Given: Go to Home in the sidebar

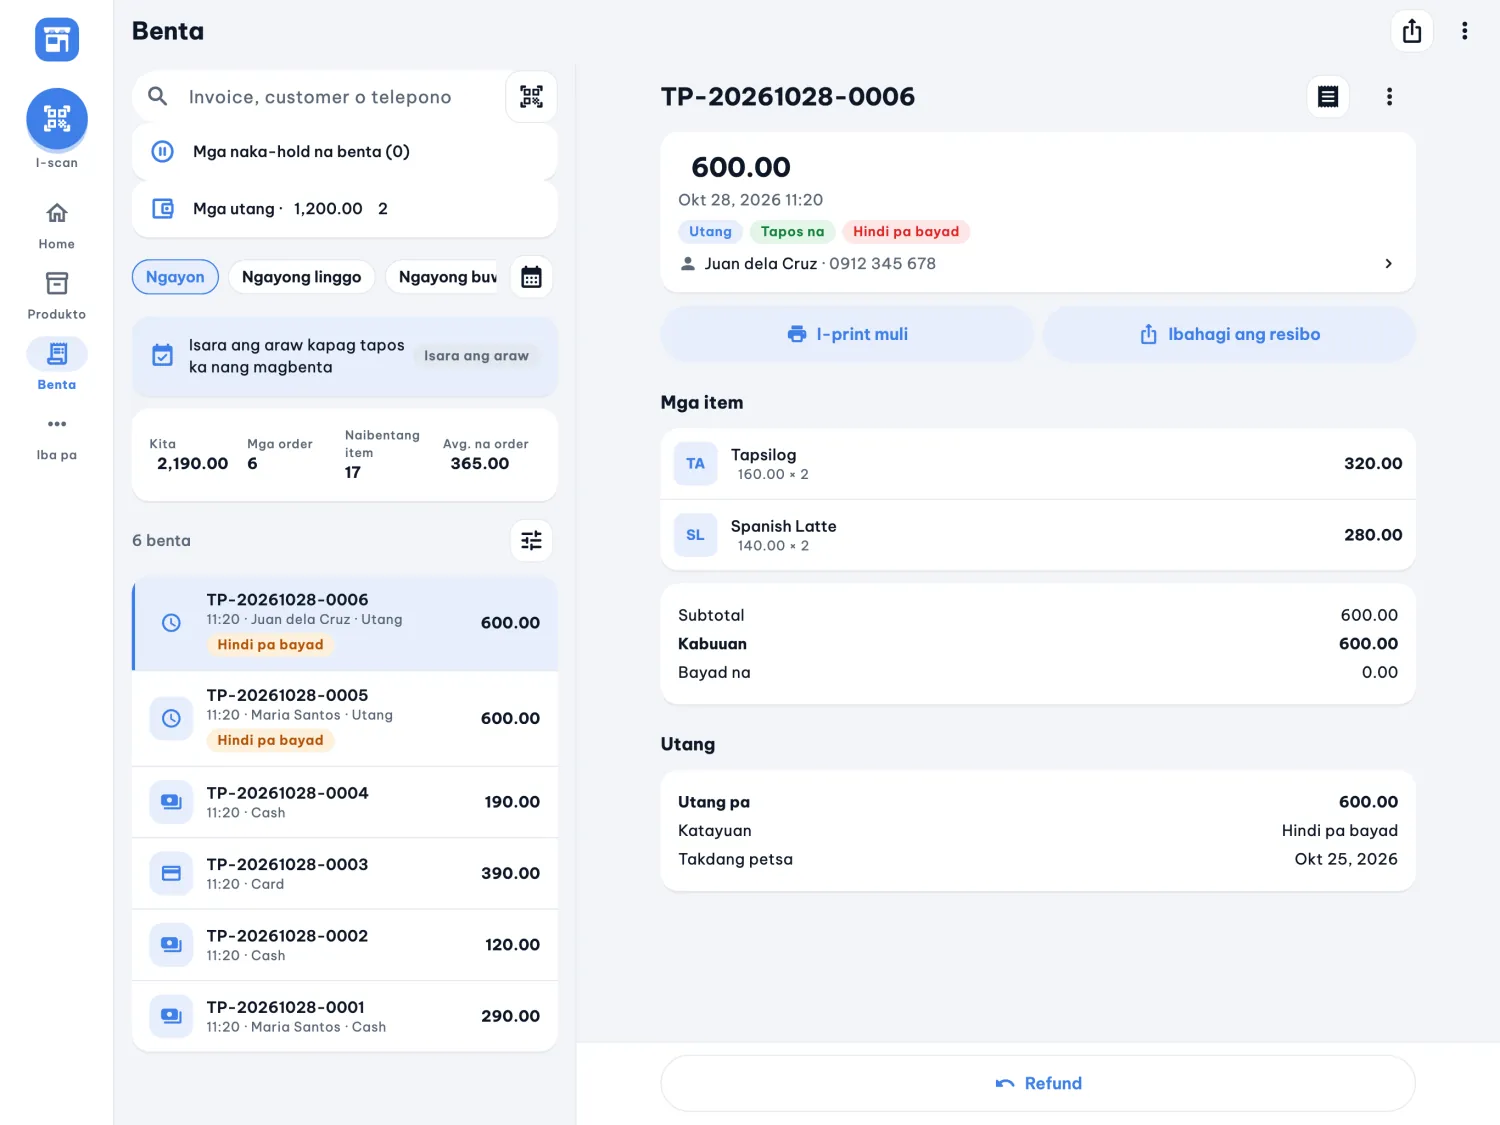Looking at the screenshot, I should click(x=57, y=225).
